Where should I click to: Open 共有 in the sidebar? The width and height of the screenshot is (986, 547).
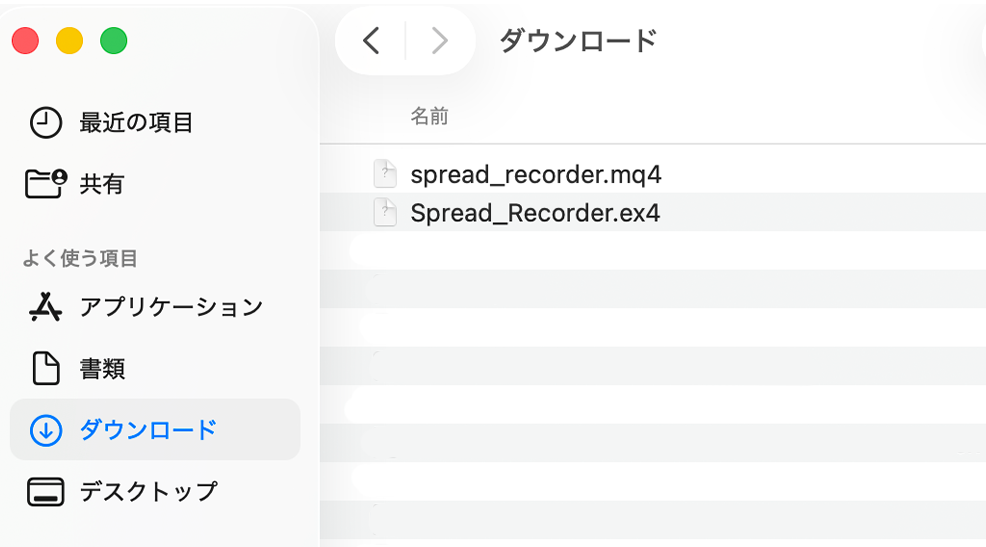coord(102,184)
